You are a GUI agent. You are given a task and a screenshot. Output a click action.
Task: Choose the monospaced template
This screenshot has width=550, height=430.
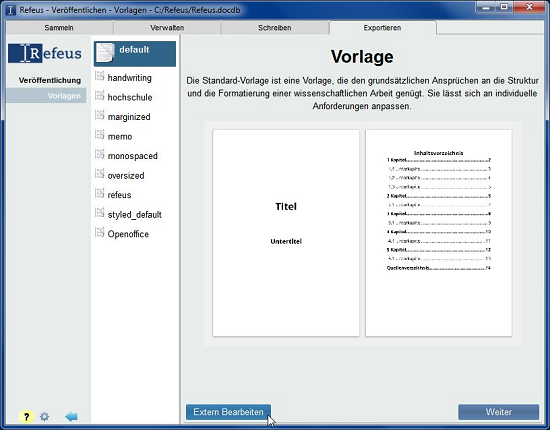(x=133, y=156)
